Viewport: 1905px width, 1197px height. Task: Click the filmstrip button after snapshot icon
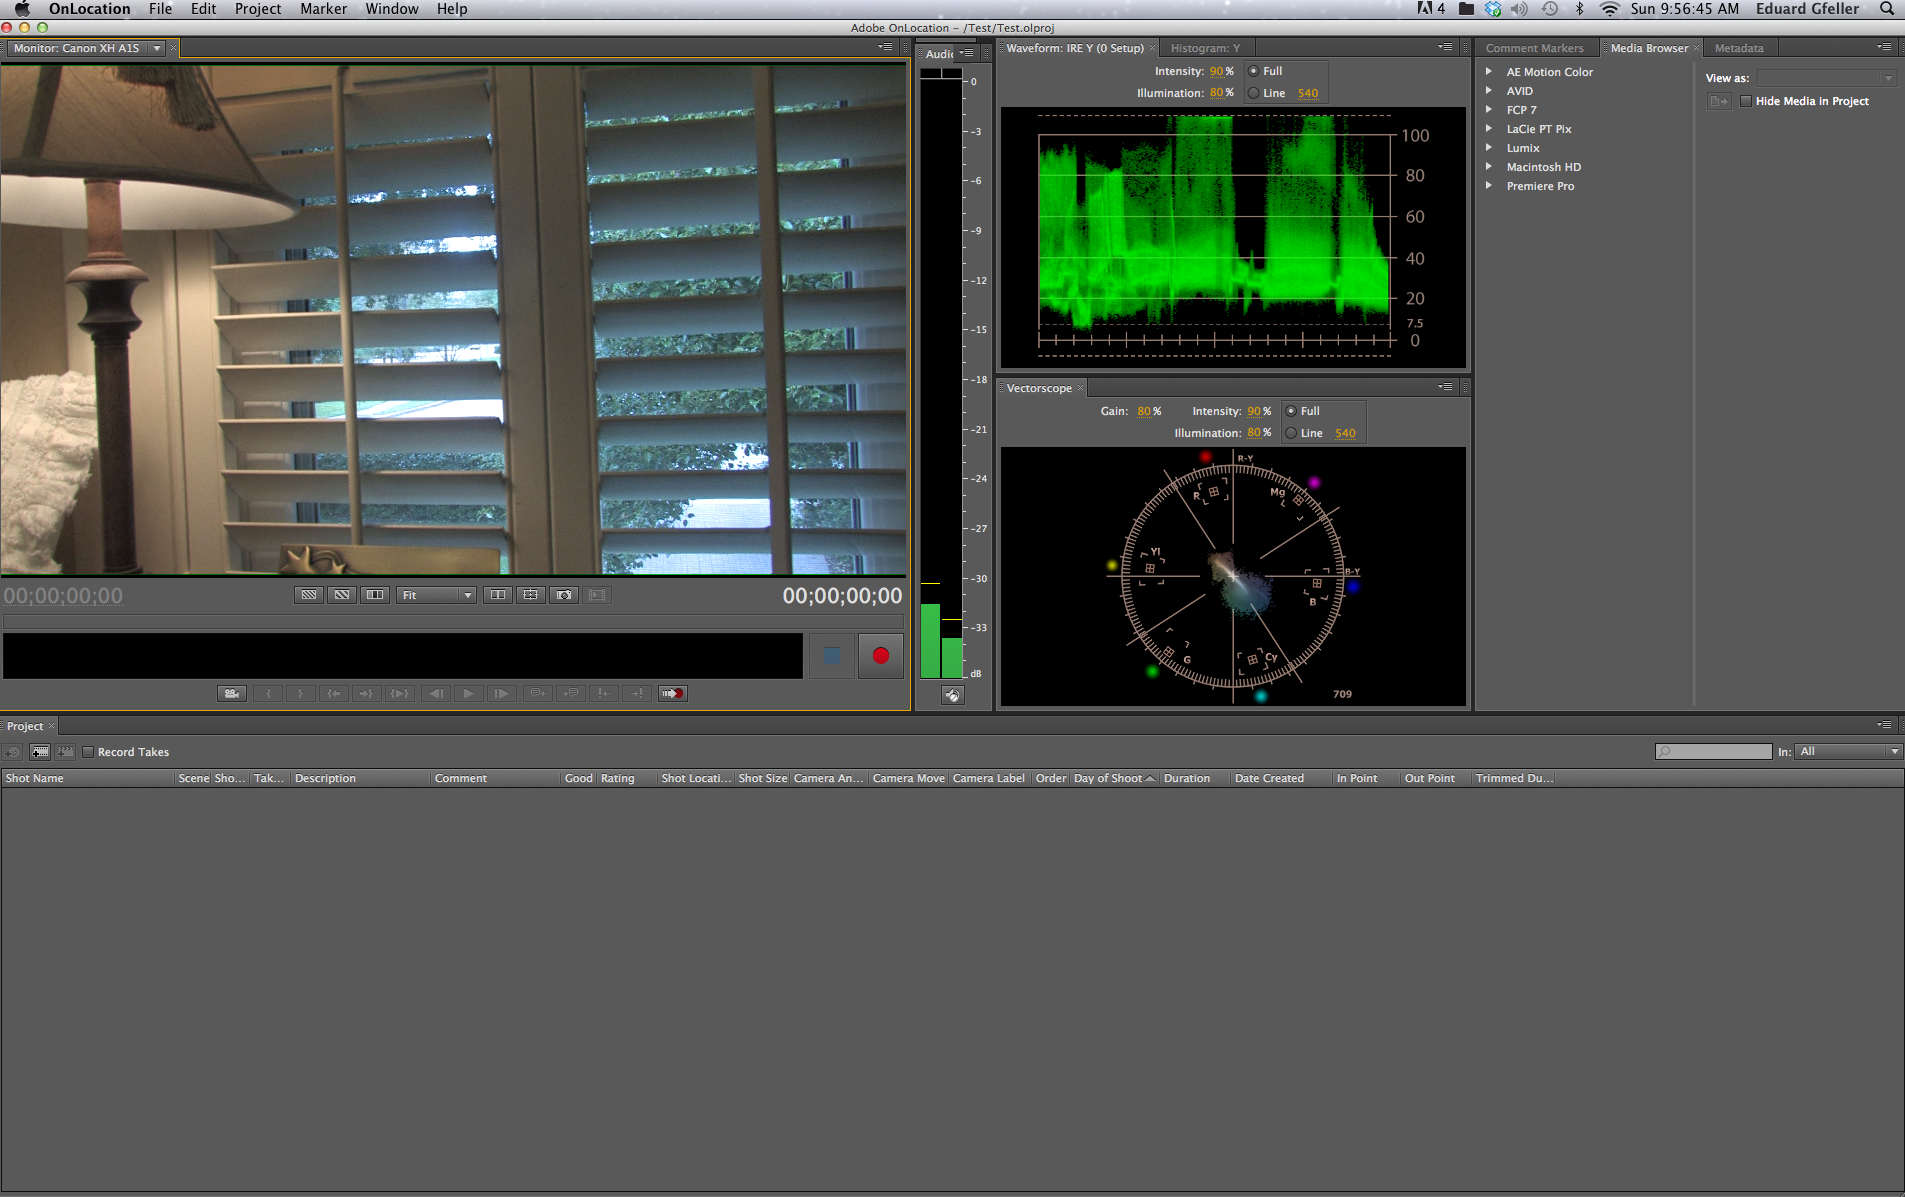tap(597, 595)
